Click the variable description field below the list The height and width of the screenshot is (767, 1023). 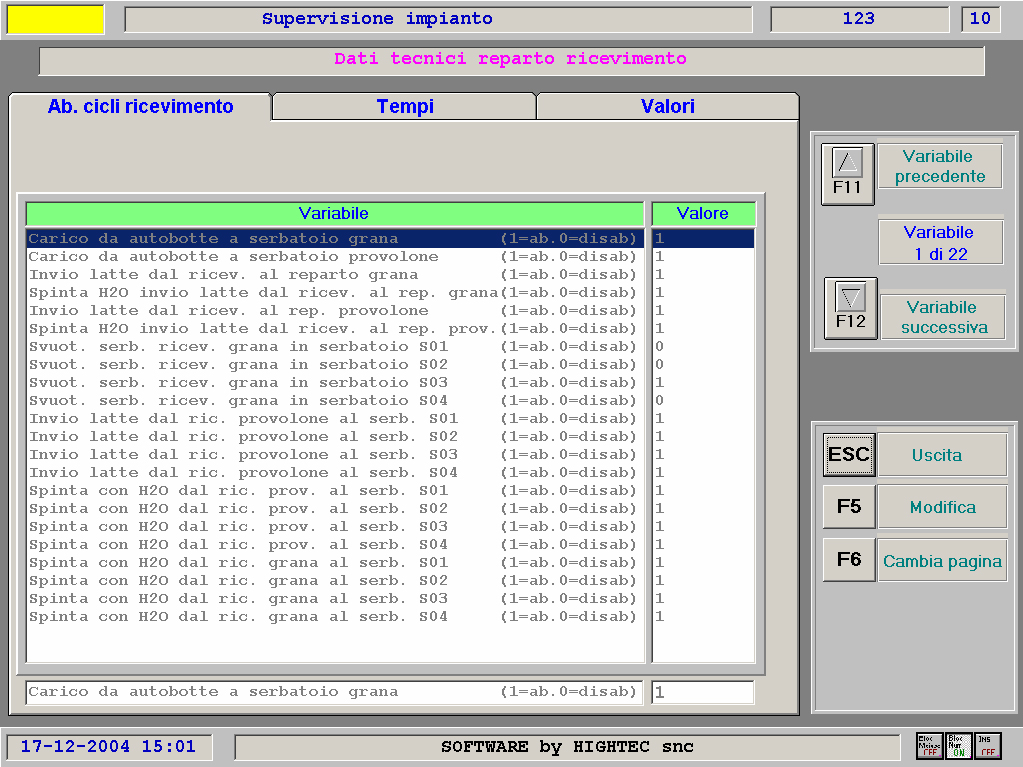[x=334, y=692]
